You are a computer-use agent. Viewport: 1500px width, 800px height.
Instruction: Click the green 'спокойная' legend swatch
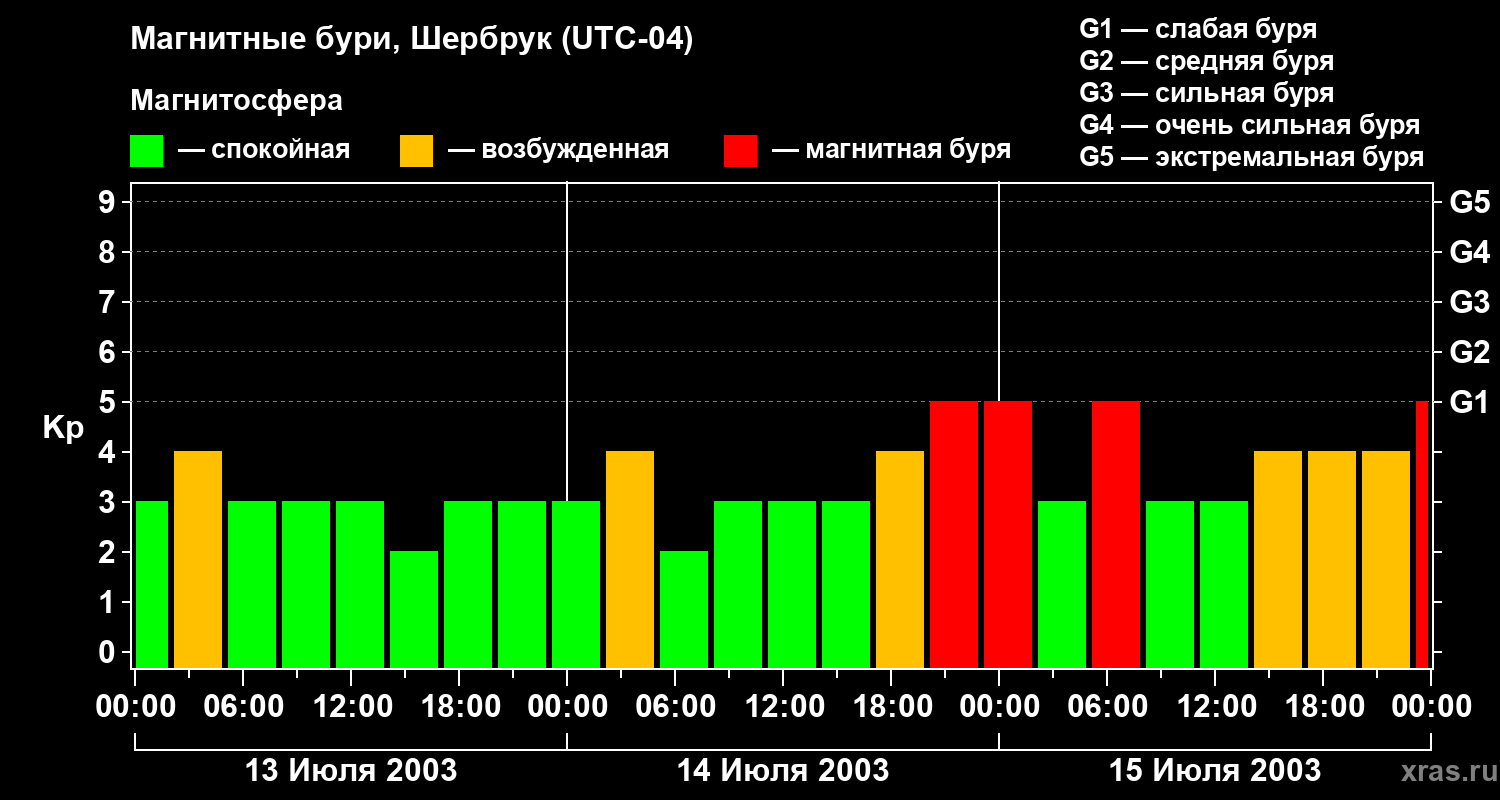(x=146, y=151)
